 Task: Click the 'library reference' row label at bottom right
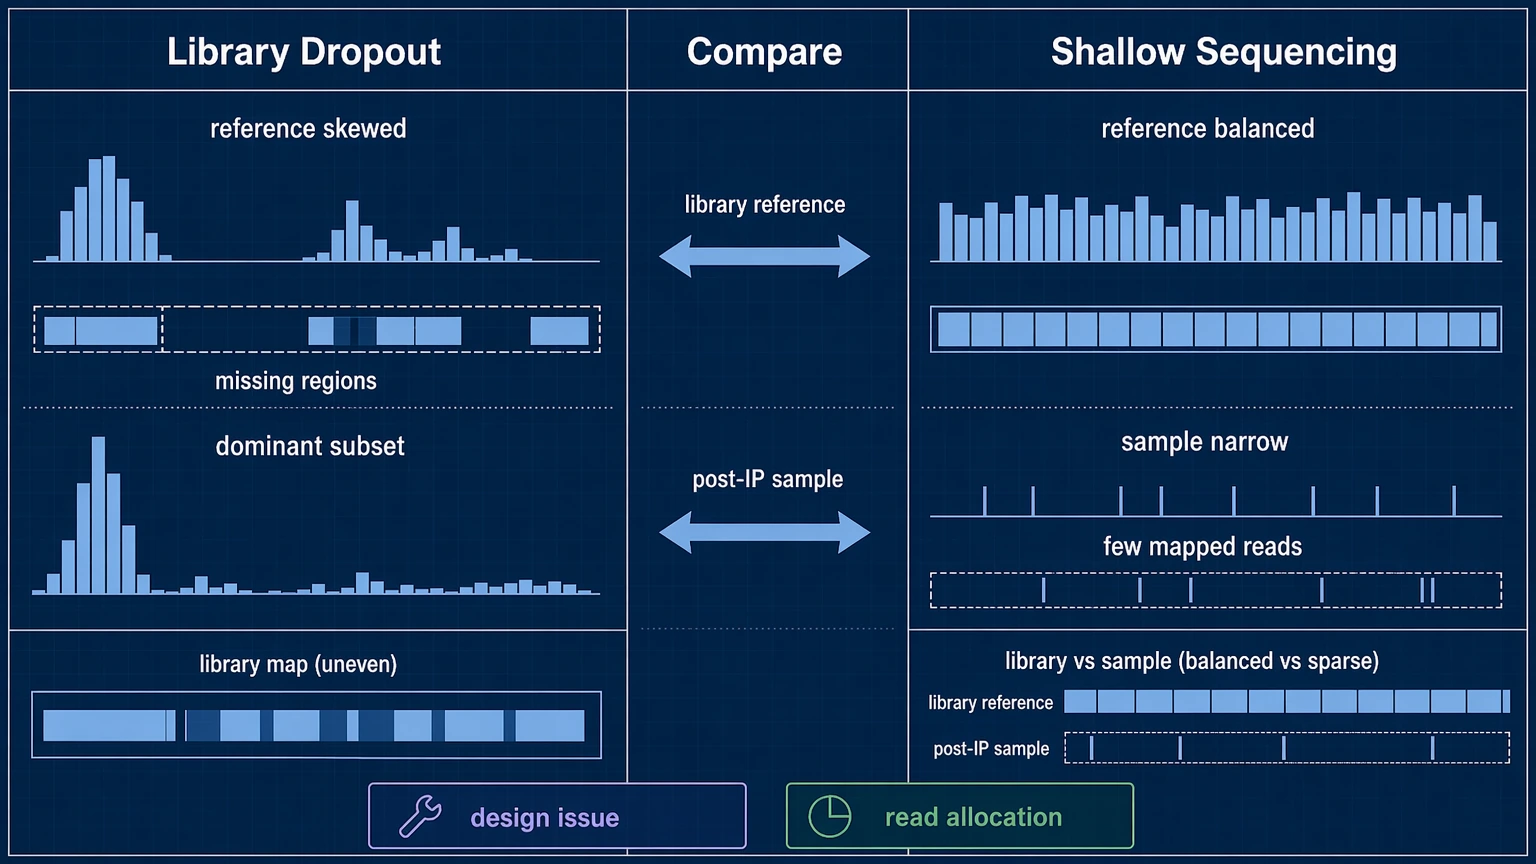click(991, 703)
